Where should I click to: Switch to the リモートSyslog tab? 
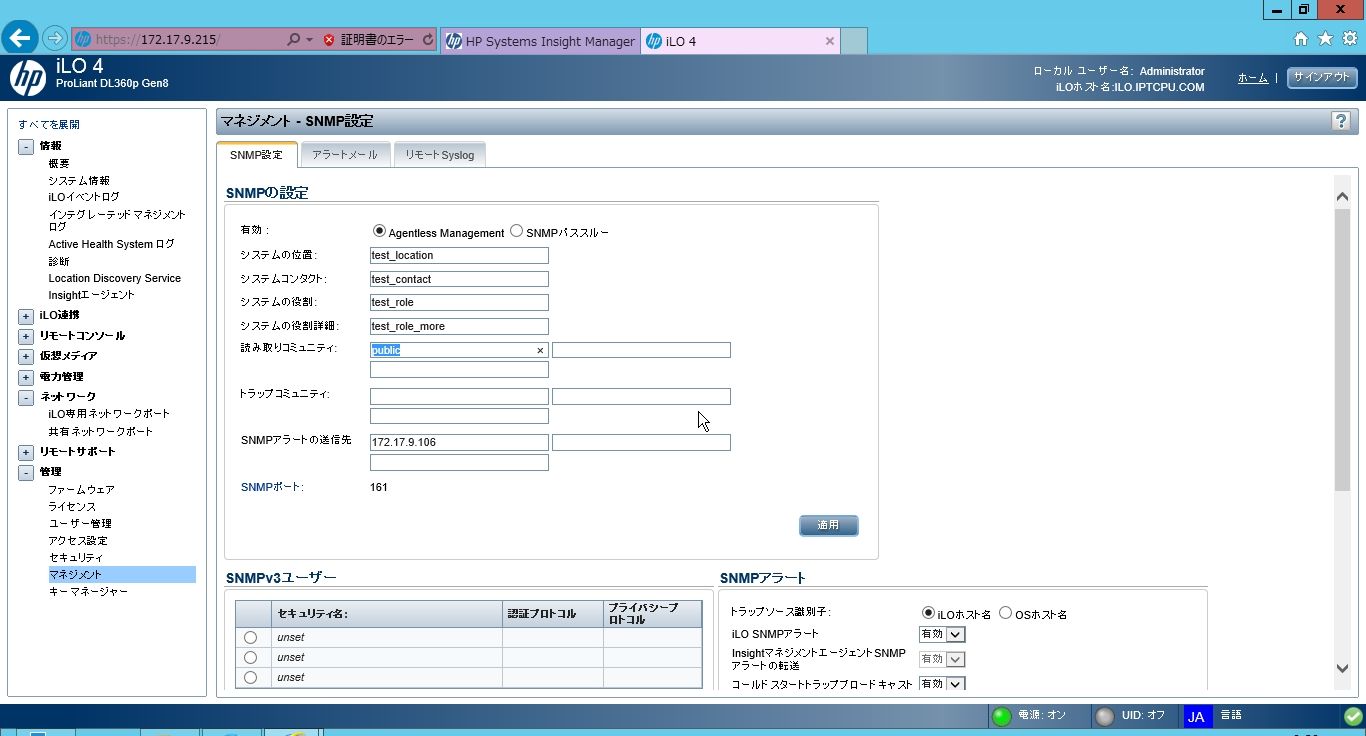pos(440,155)
